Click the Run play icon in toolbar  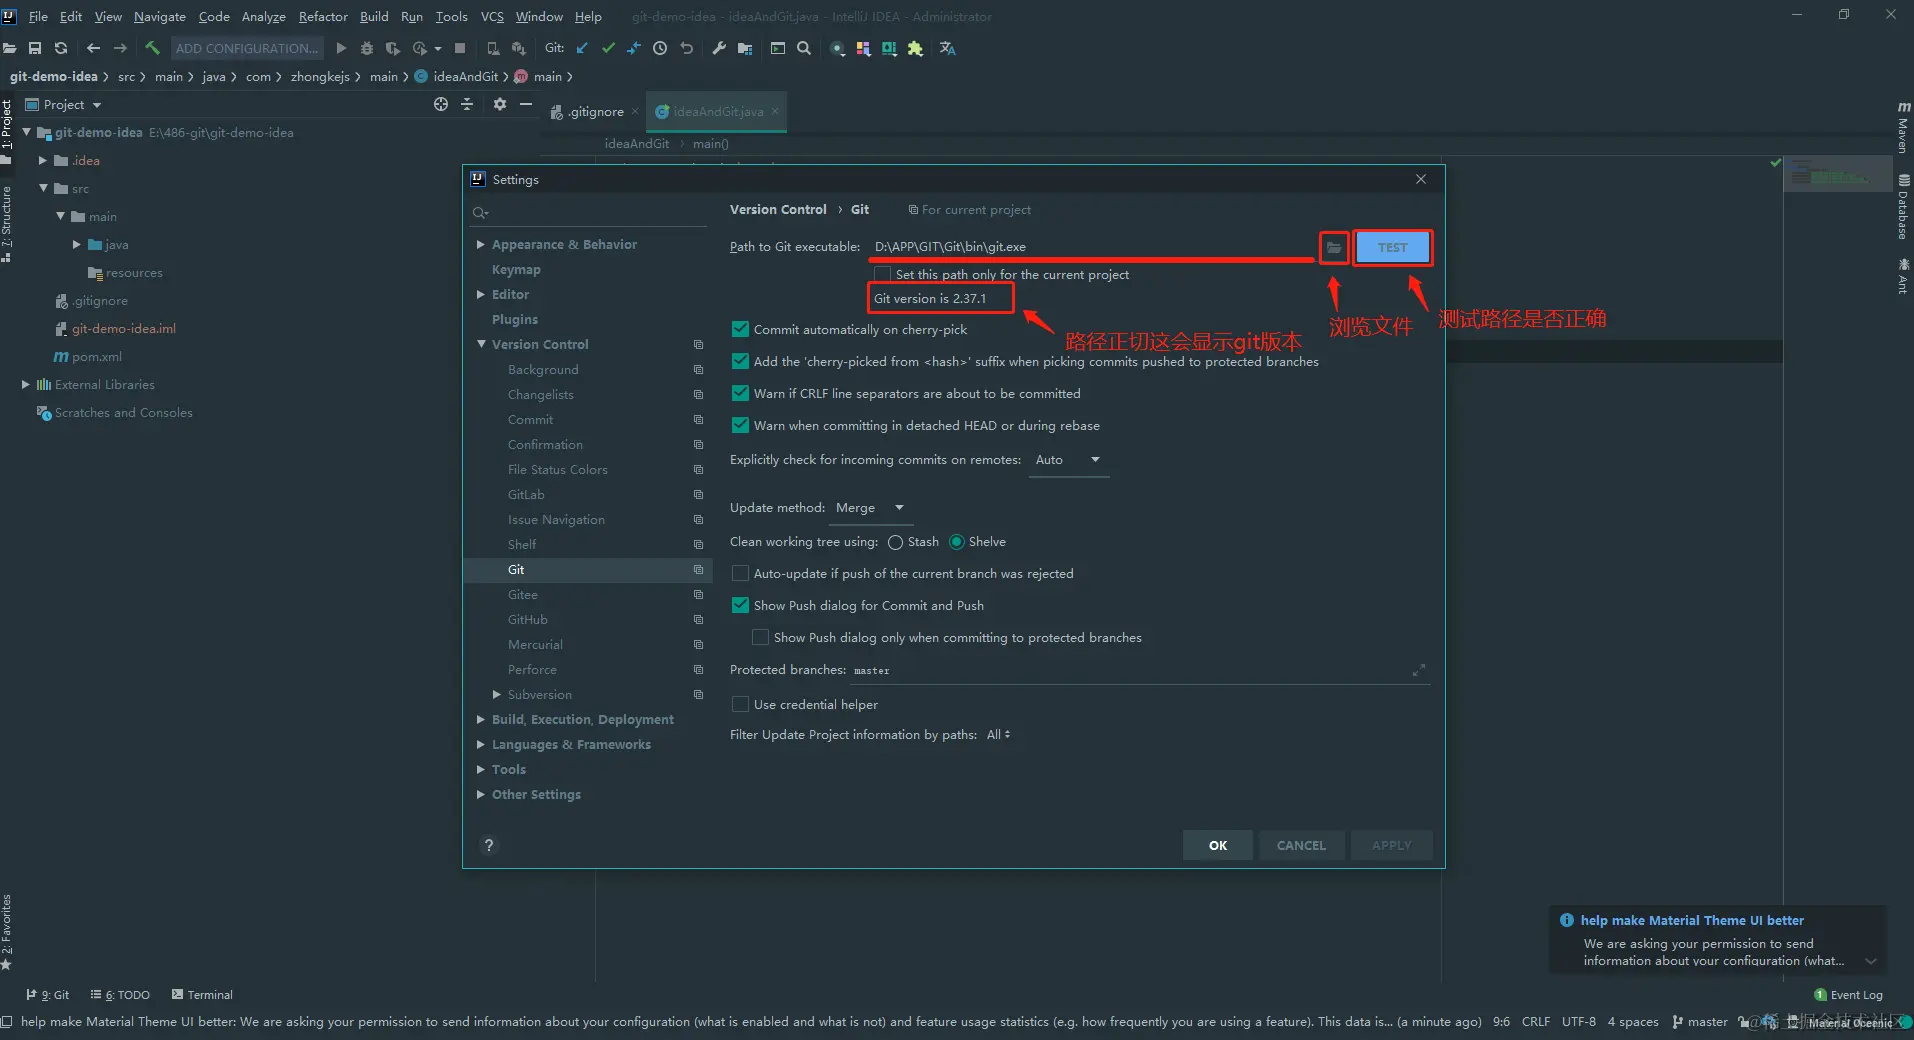pos(341,48)
